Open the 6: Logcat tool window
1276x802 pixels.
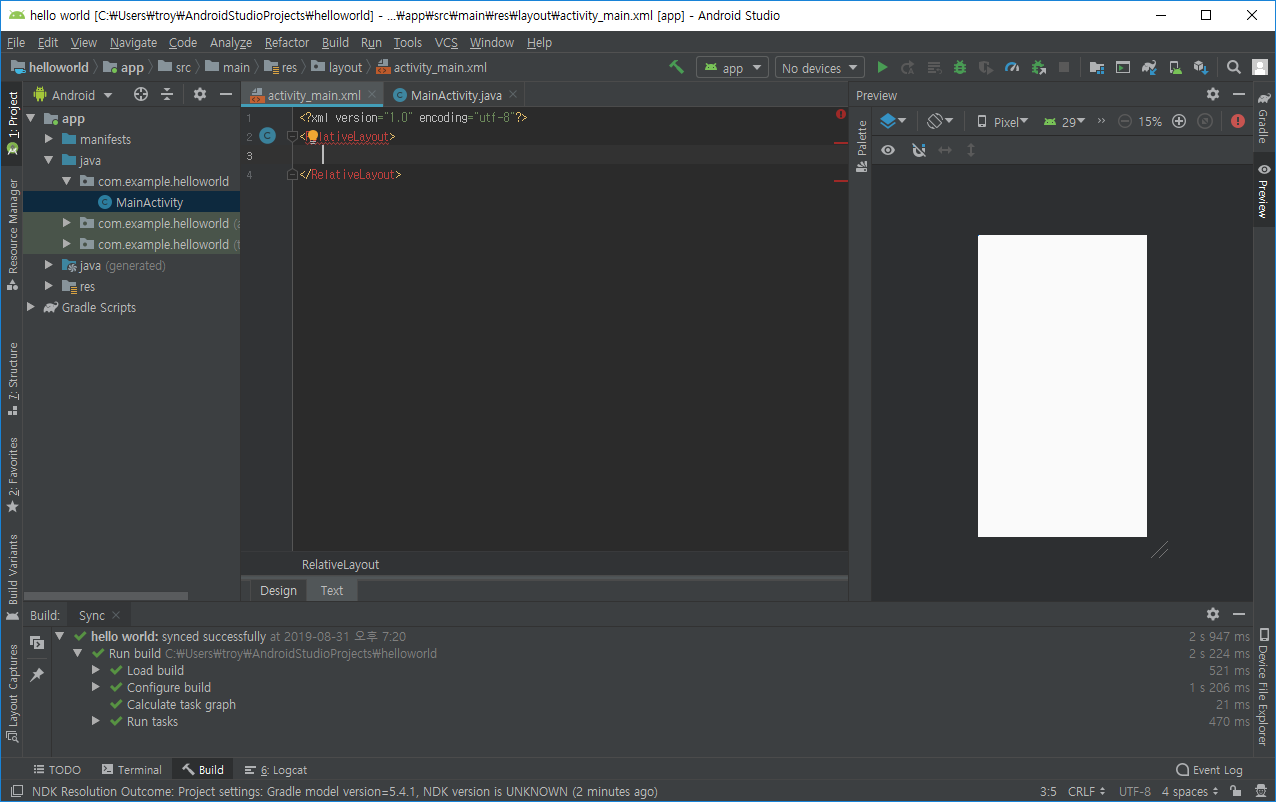(x=276, y=769)
